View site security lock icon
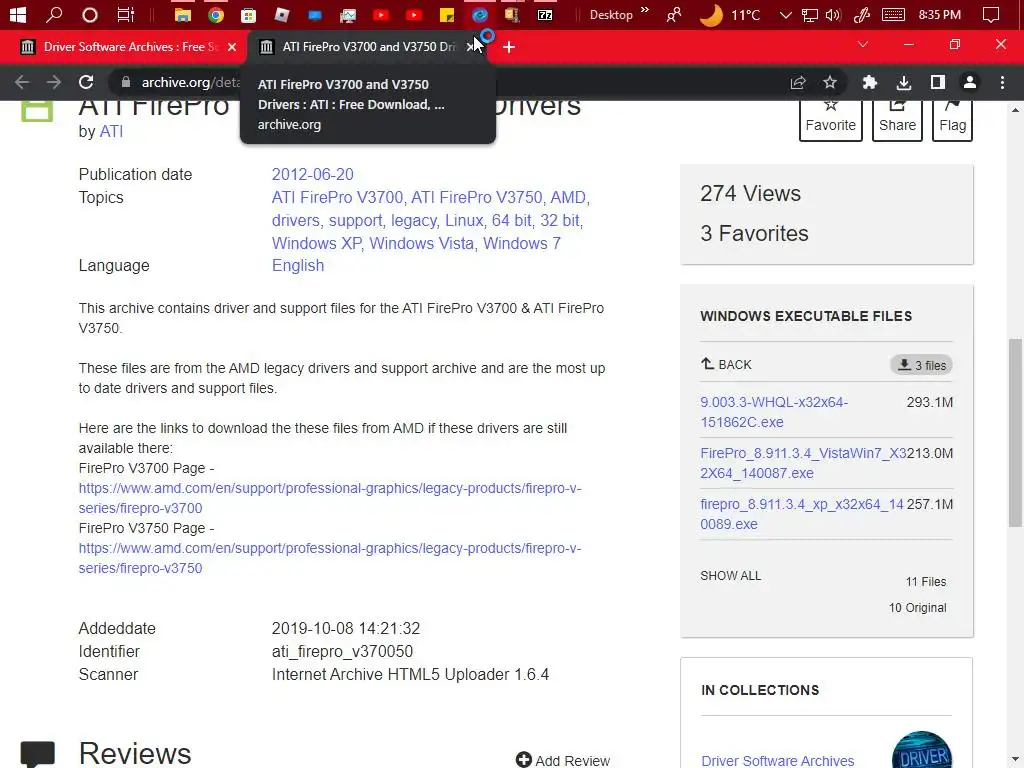This screenshot has width=1024, height=768. click(x=126, y=82)
